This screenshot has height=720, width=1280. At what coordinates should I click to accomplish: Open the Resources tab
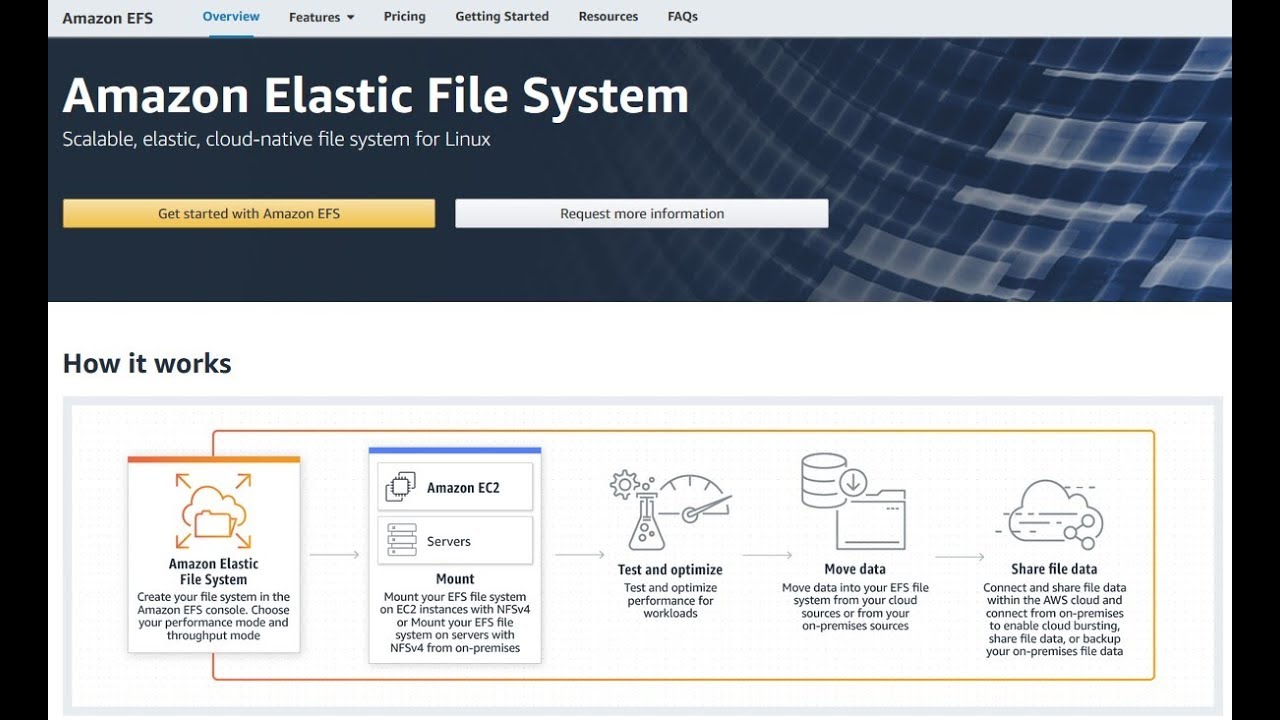coord(608,16)
